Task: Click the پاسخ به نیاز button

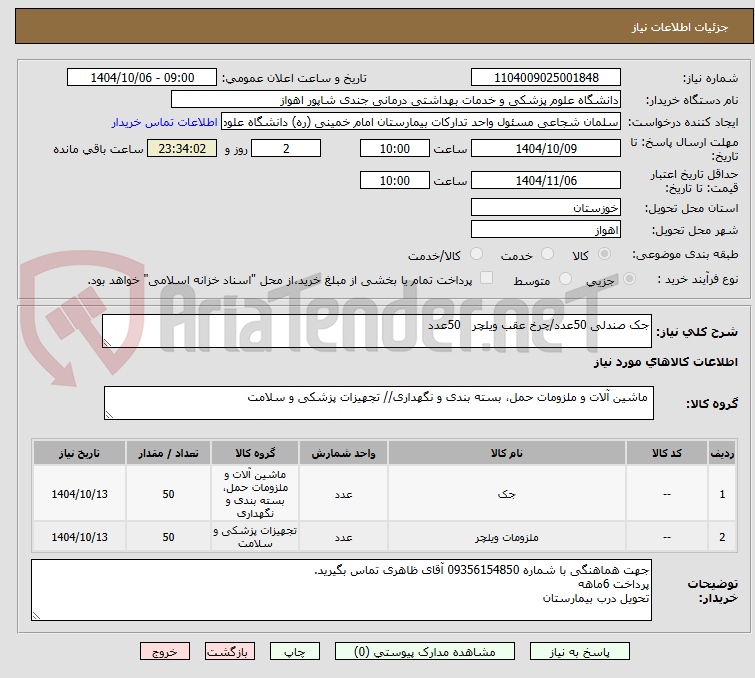Action: pos(579,652)
